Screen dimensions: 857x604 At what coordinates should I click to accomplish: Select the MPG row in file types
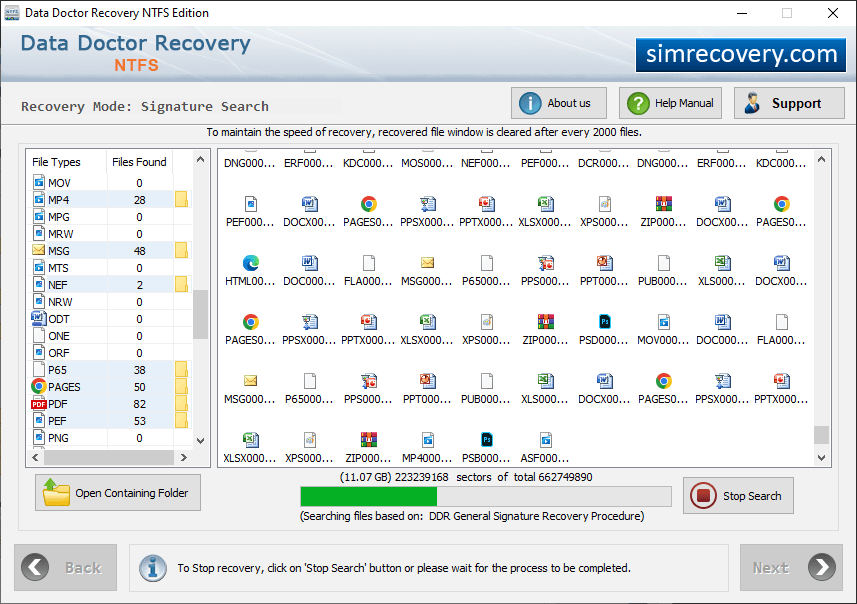tap(109, 217)
